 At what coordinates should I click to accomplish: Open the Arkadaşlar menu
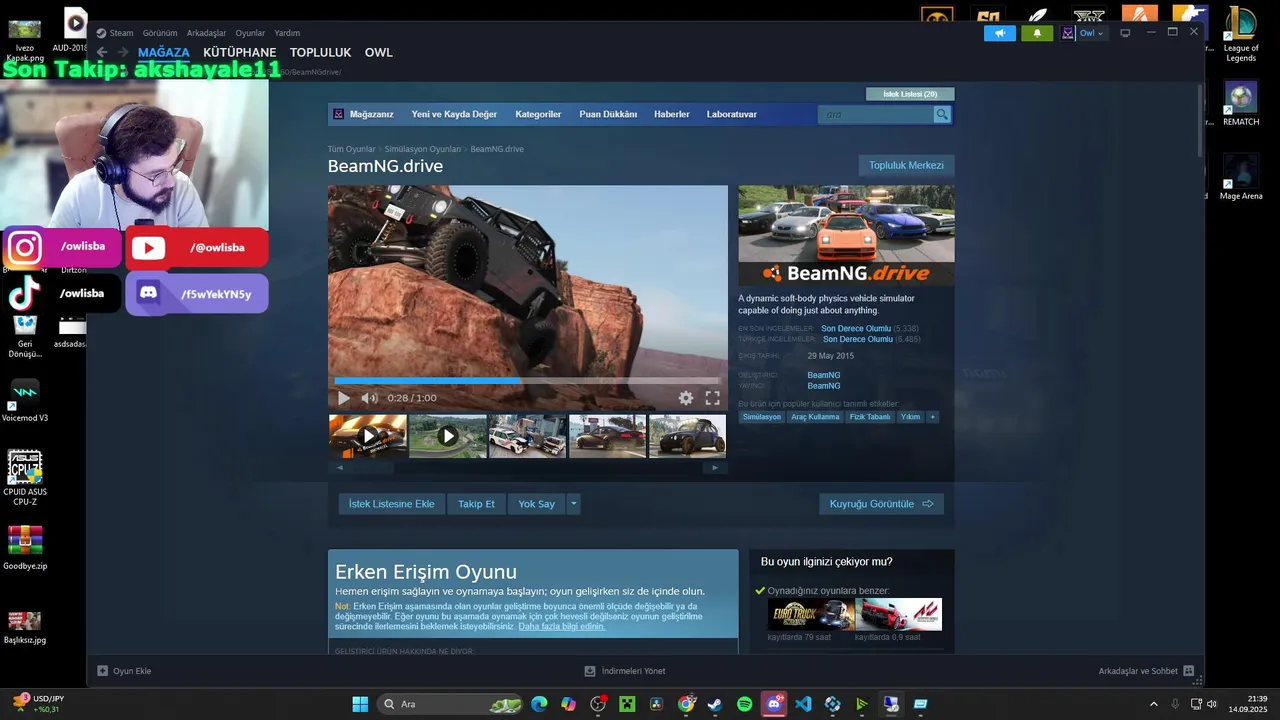[206, 33]
